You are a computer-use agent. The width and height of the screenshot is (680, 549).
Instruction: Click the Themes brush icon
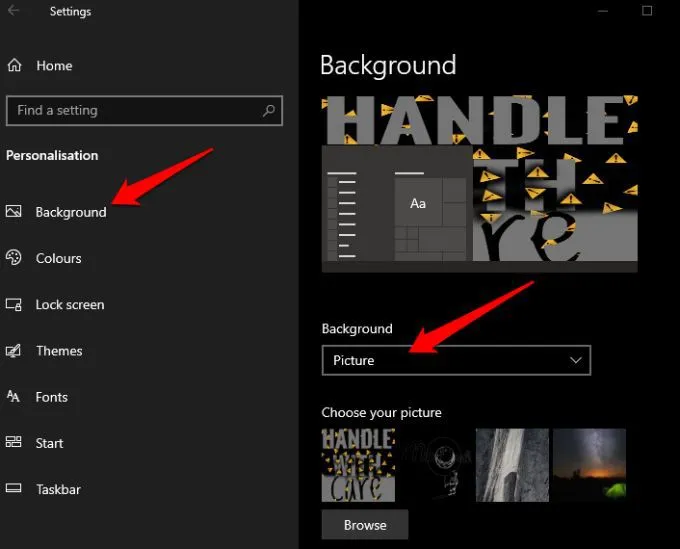click(x=13, y=350)
